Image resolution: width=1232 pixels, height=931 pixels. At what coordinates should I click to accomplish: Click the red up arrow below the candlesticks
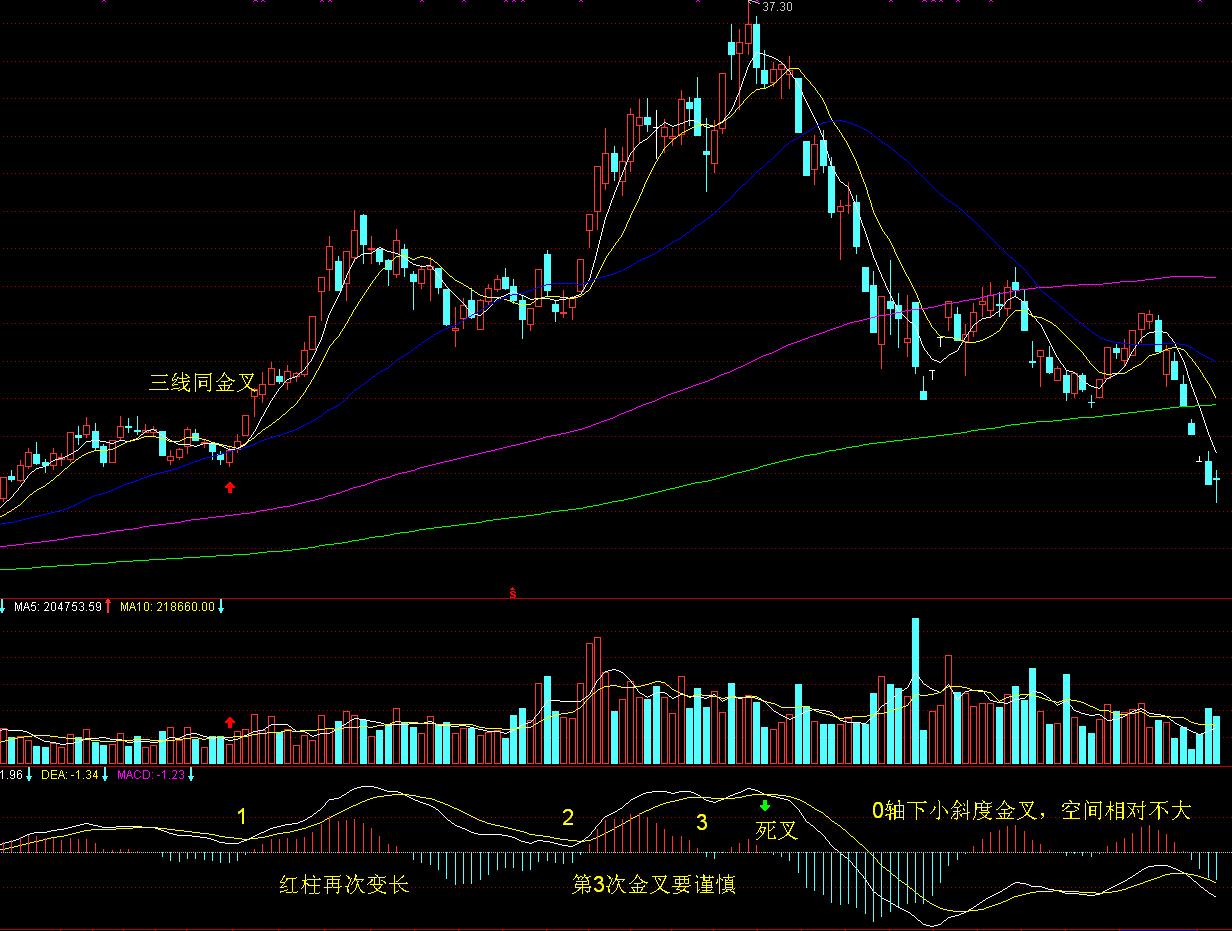tap(230, 487)
